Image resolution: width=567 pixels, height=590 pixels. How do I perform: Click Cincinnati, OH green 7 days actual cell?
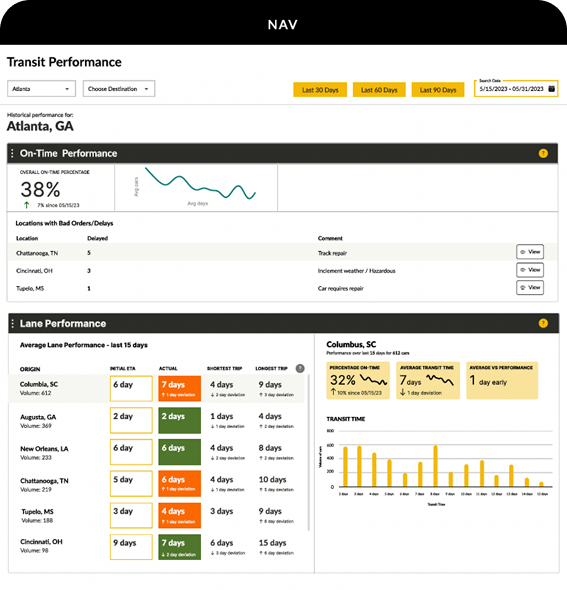179,547
